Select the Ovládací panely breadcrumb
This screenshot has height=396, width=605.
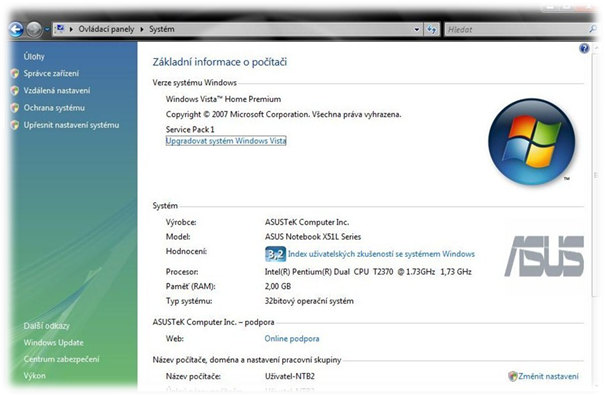[x=106, y=29]
